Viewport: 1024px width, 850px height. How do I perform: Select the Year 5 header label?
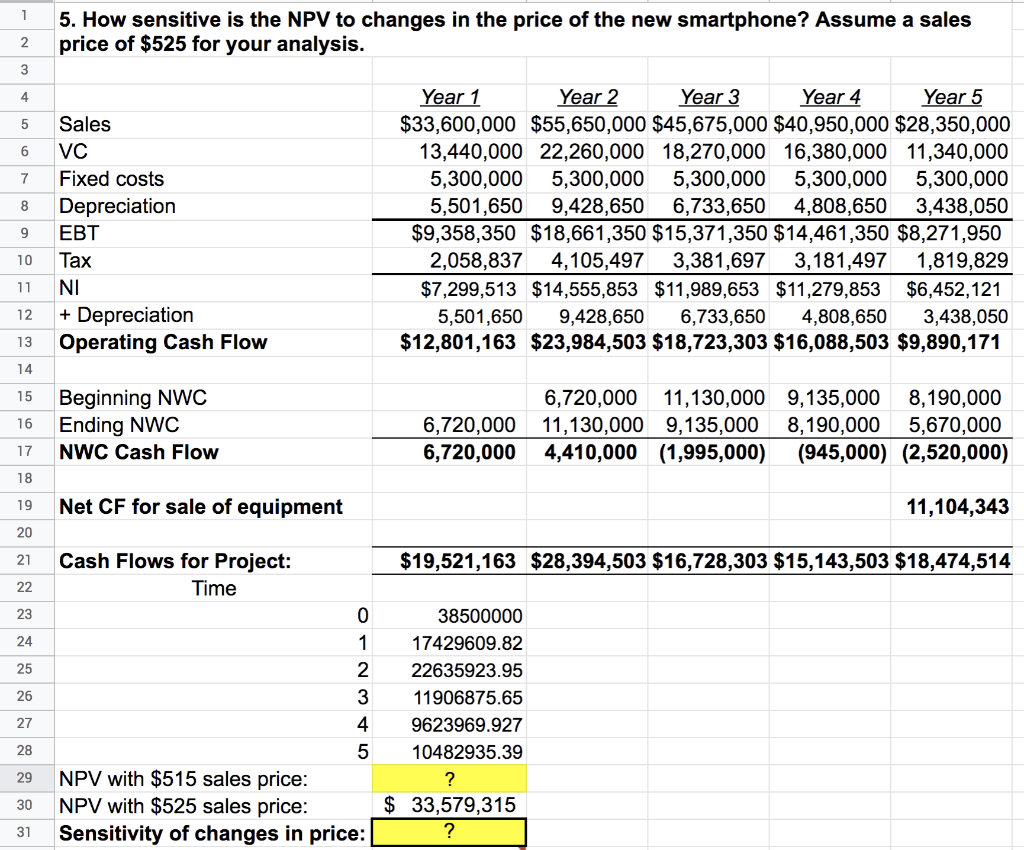950,96
